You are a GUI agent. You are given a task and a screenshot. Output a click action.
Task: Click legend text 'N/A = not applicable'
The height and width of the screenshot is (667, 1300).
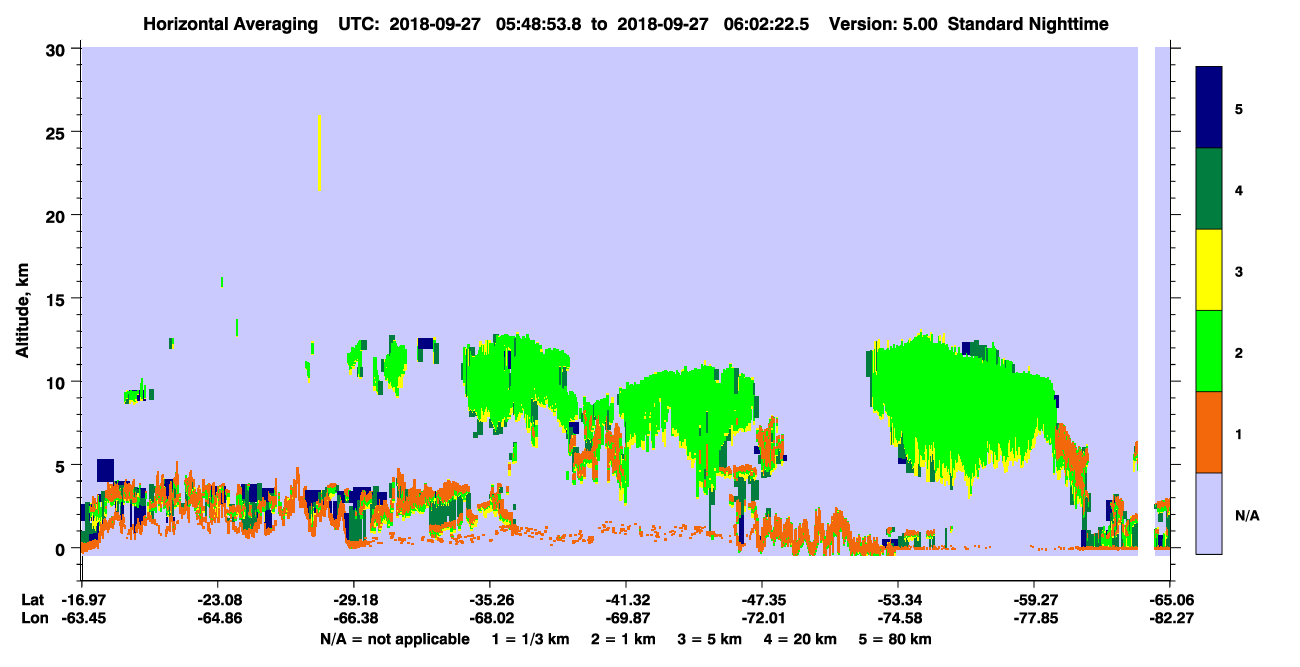(x=394, y=639)
